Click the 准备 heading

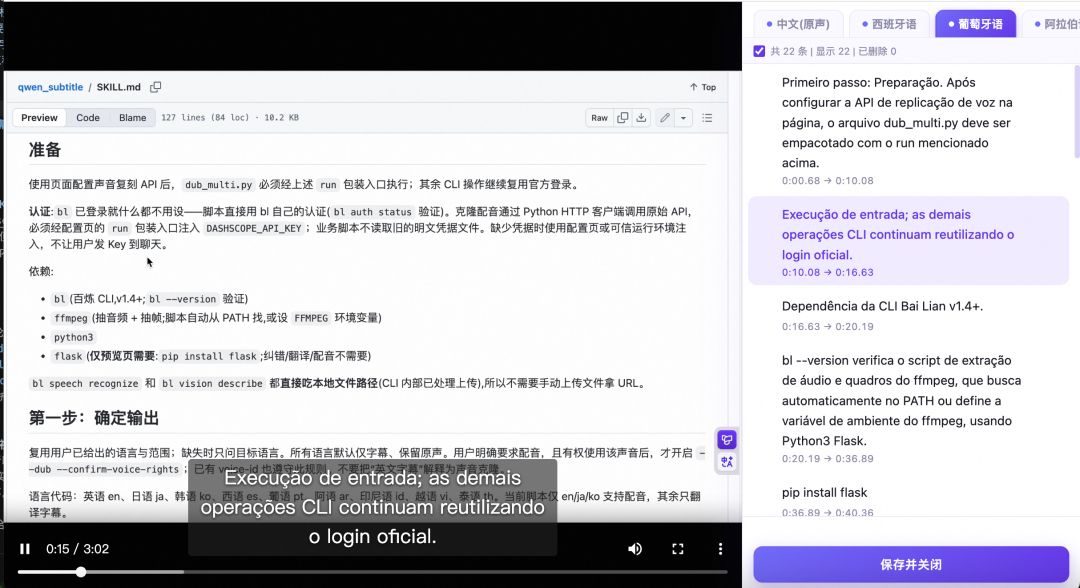click(x=45, y=149)
